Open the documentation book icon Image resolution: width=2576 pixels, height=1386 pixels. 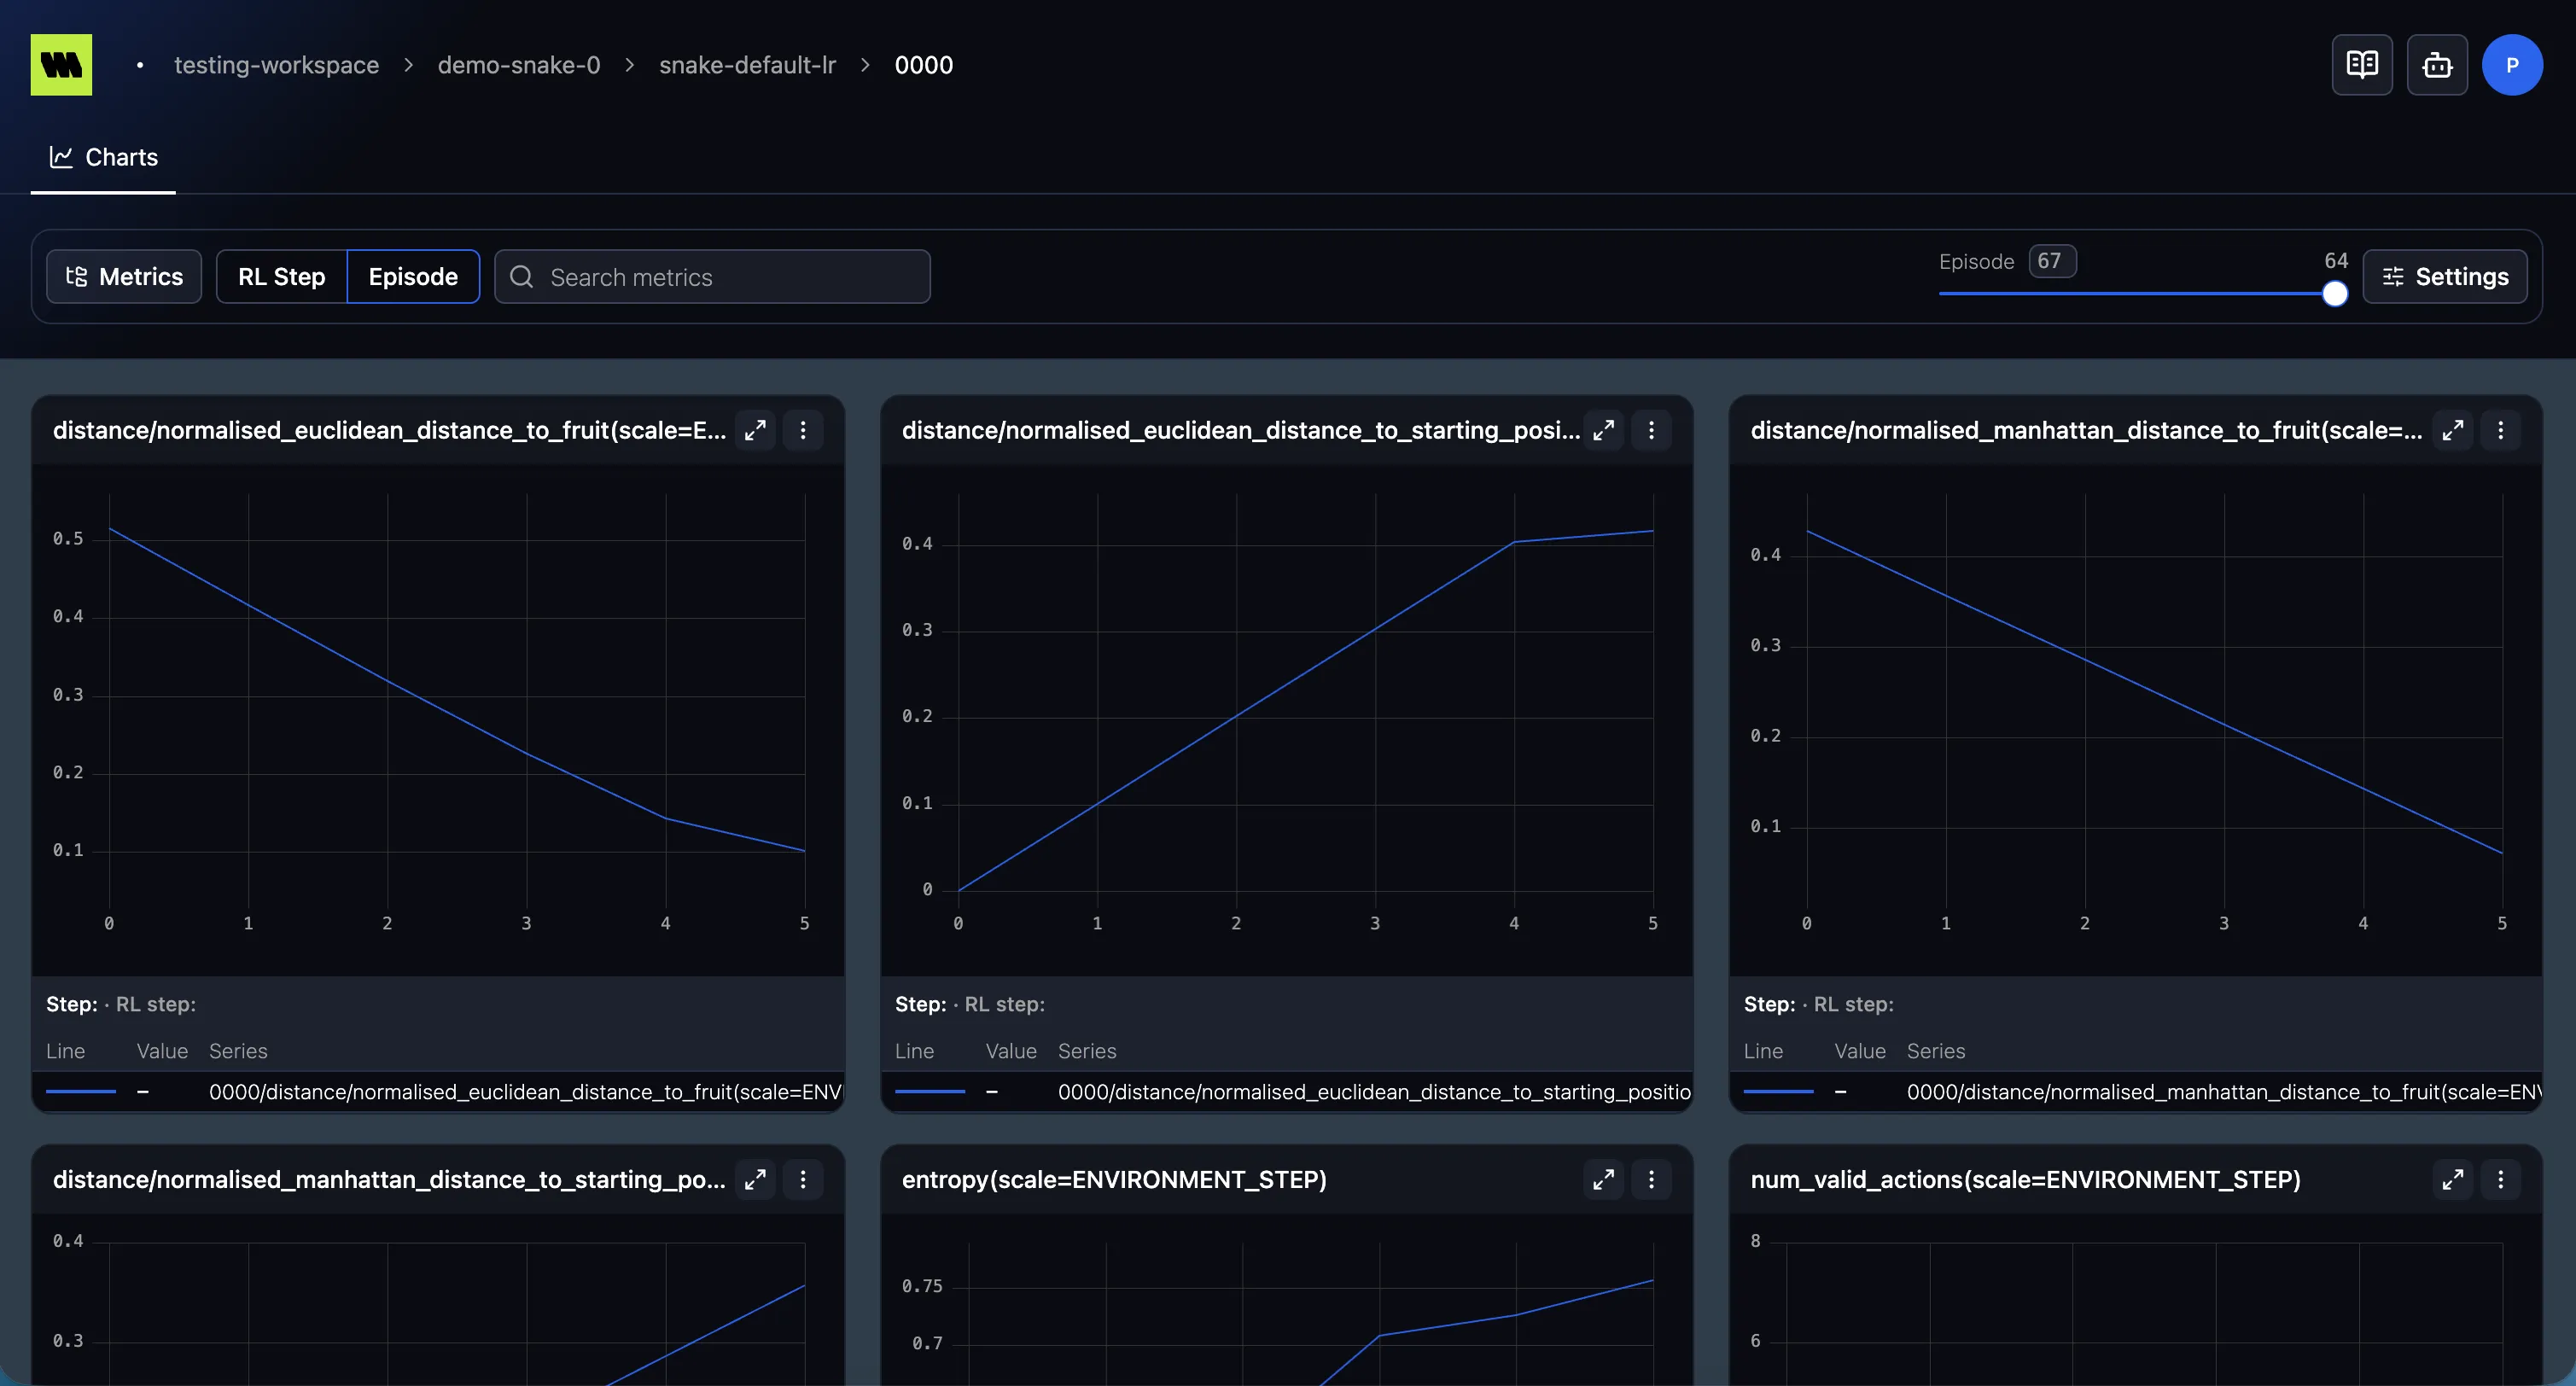pyautogui.click(x=2362, y=65)
